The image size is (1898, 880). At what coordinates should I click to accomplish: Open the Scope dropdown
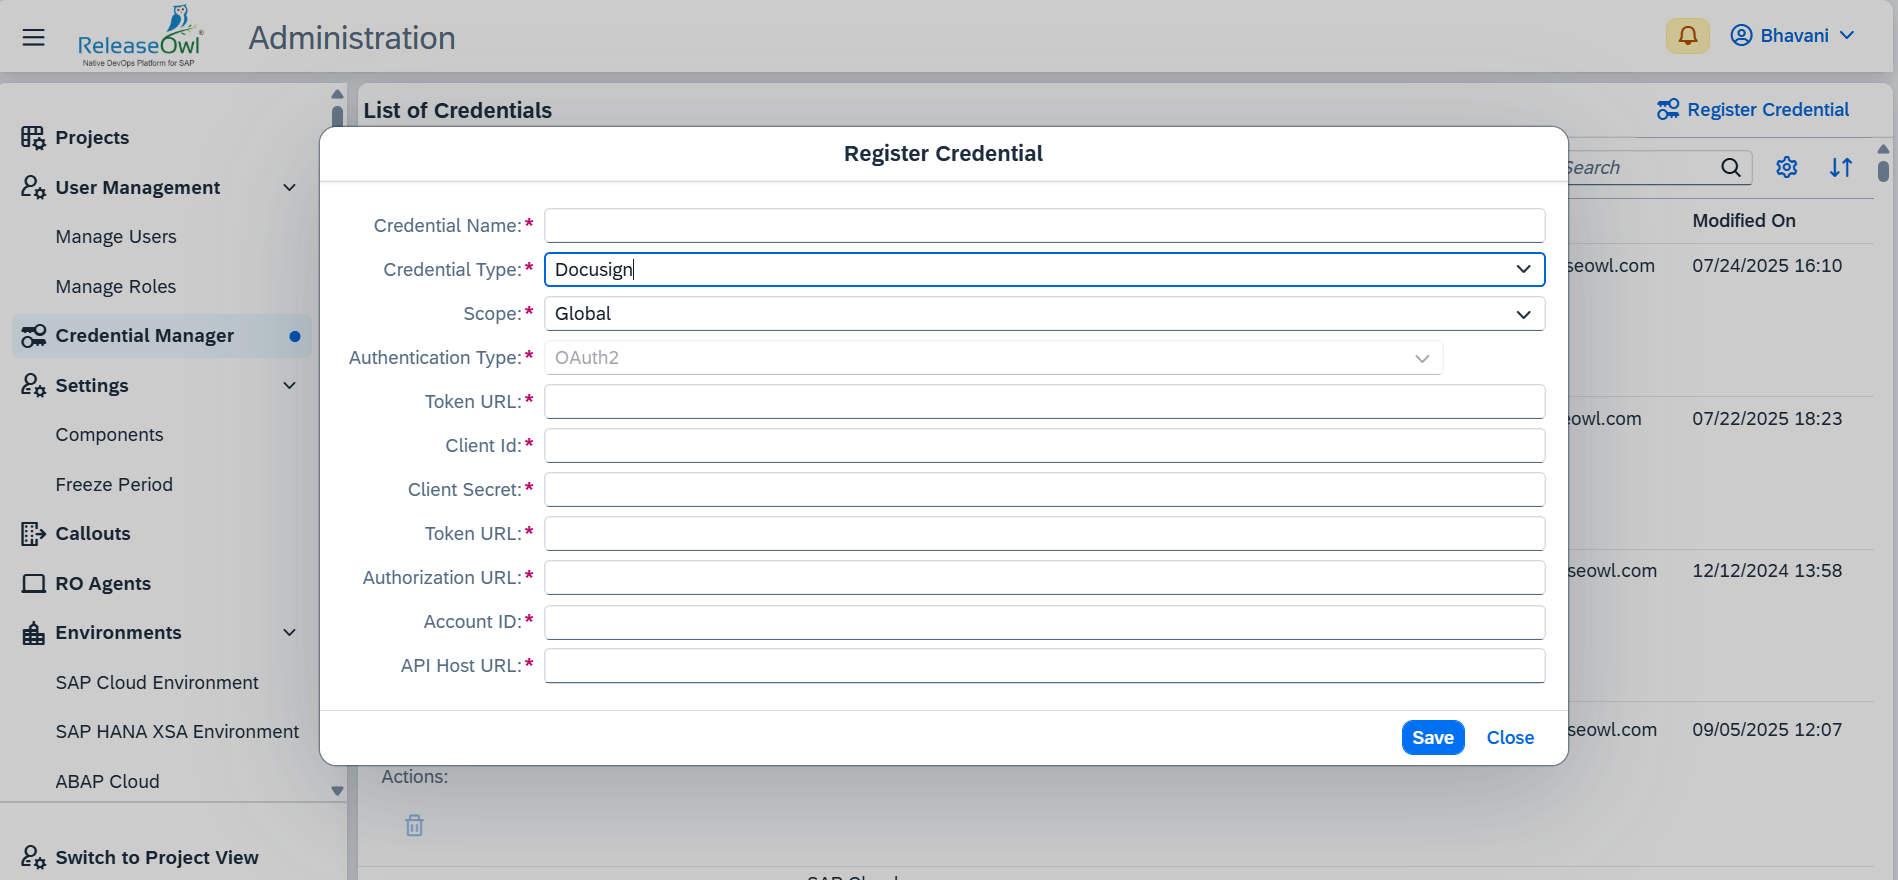[1522, 314]
